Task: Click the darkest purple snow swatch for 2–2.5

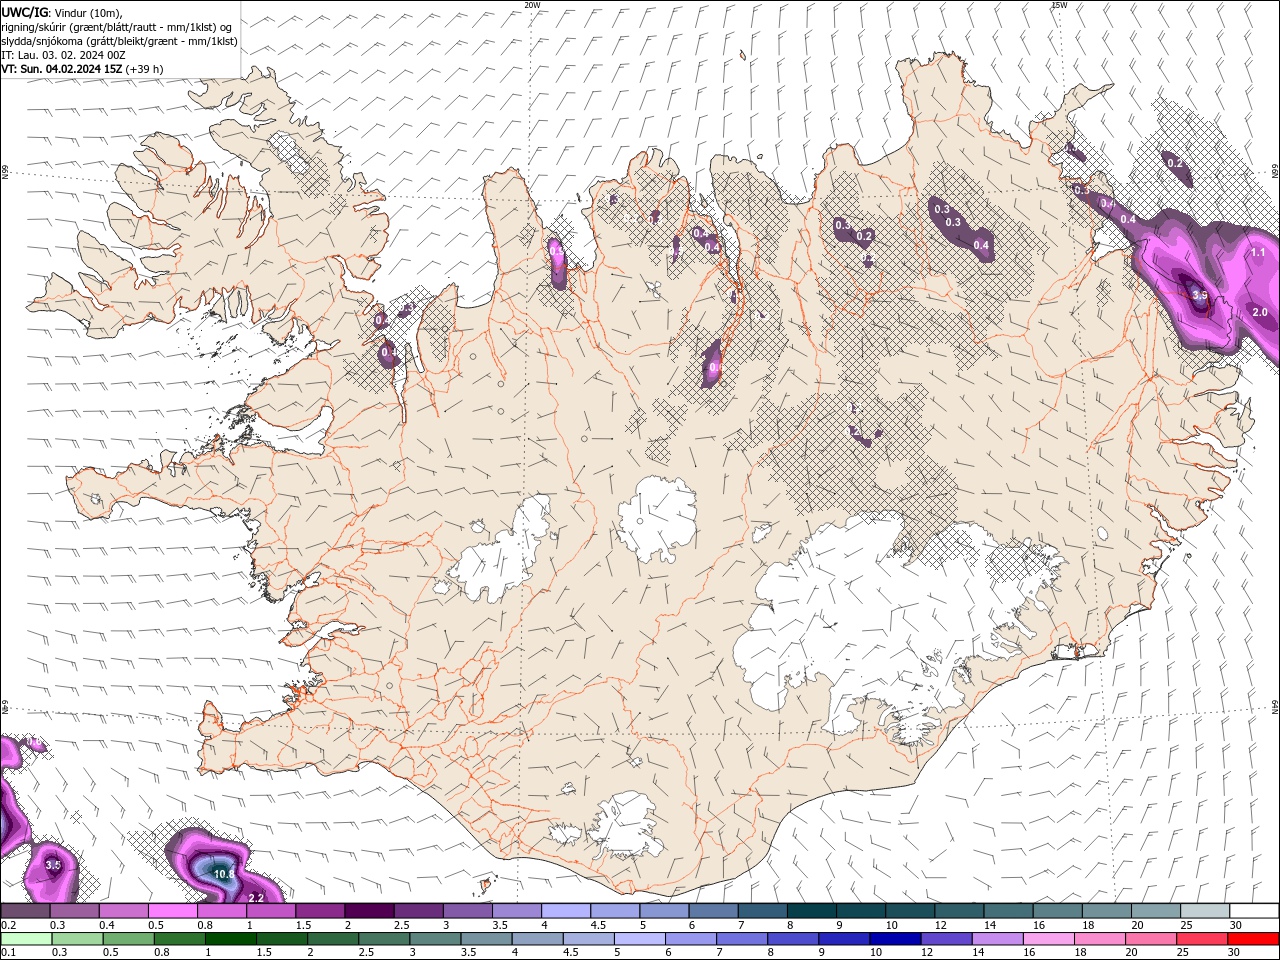Action: 369,911
